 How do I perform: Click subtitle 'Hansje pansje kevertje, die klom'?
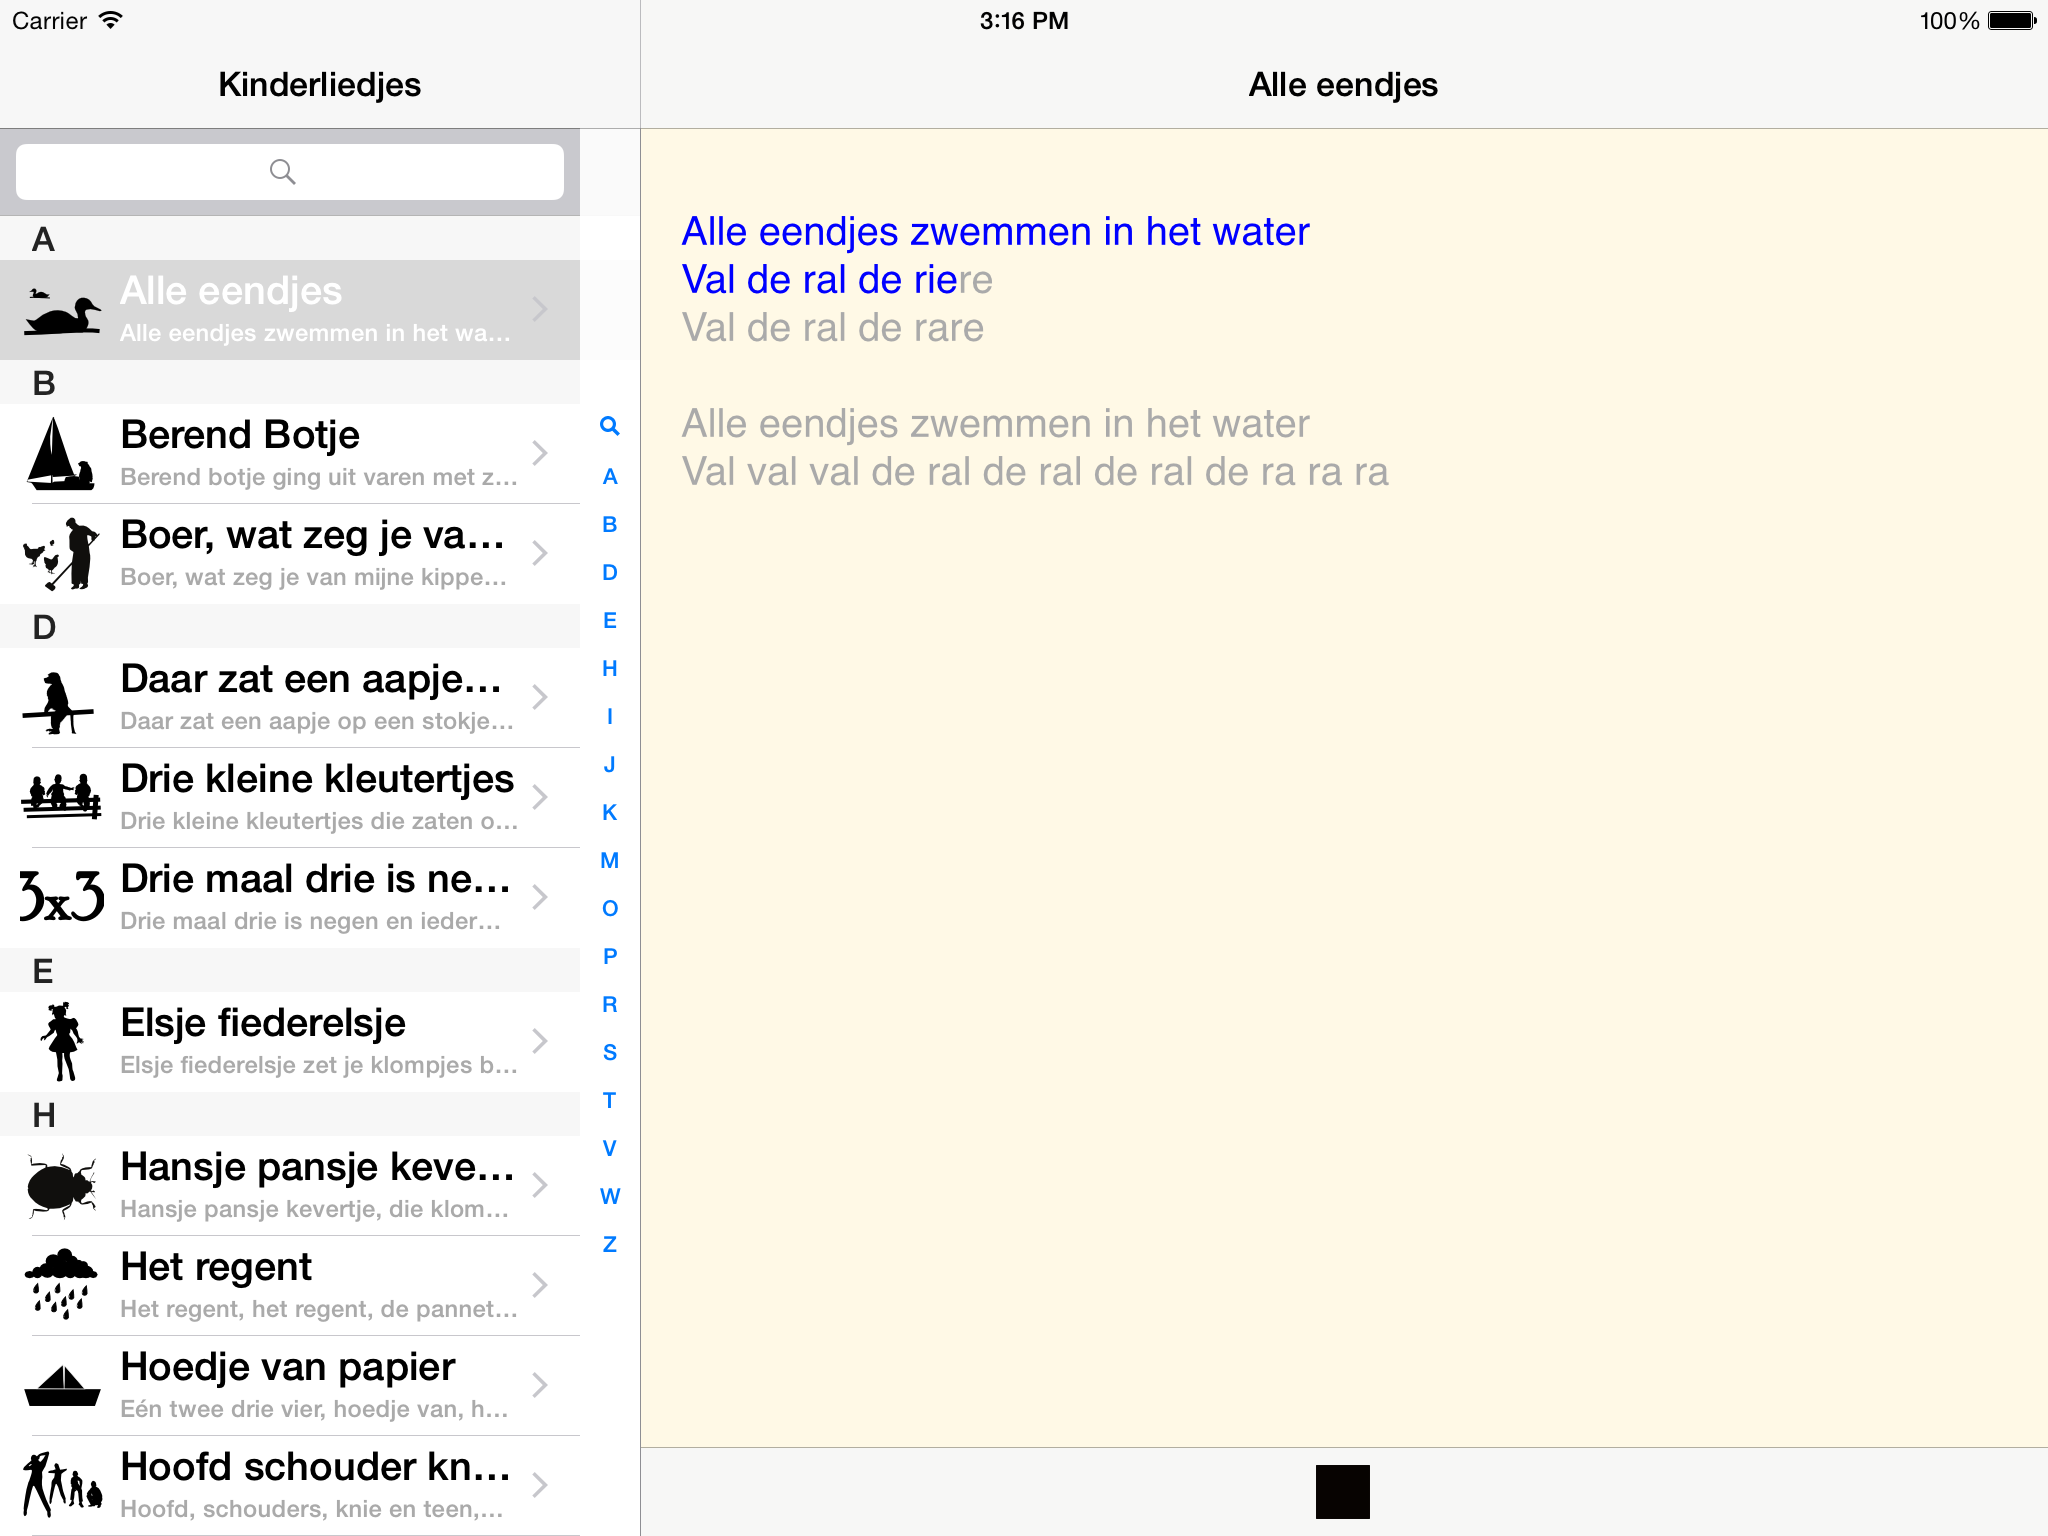[314, 1209]
